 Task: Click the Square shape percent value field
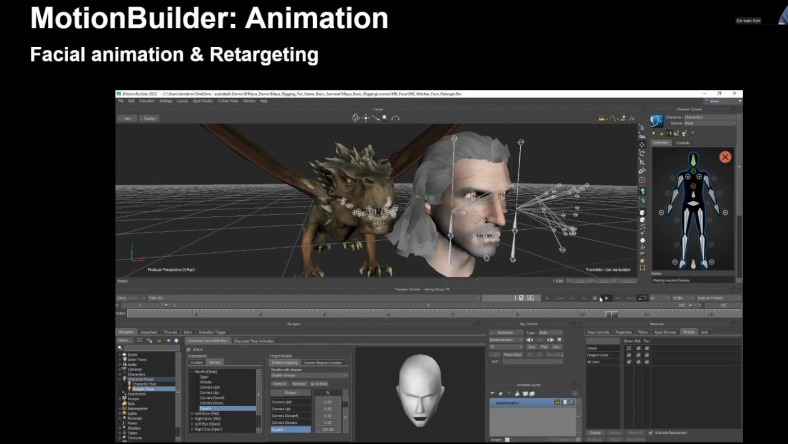point(328,429)
